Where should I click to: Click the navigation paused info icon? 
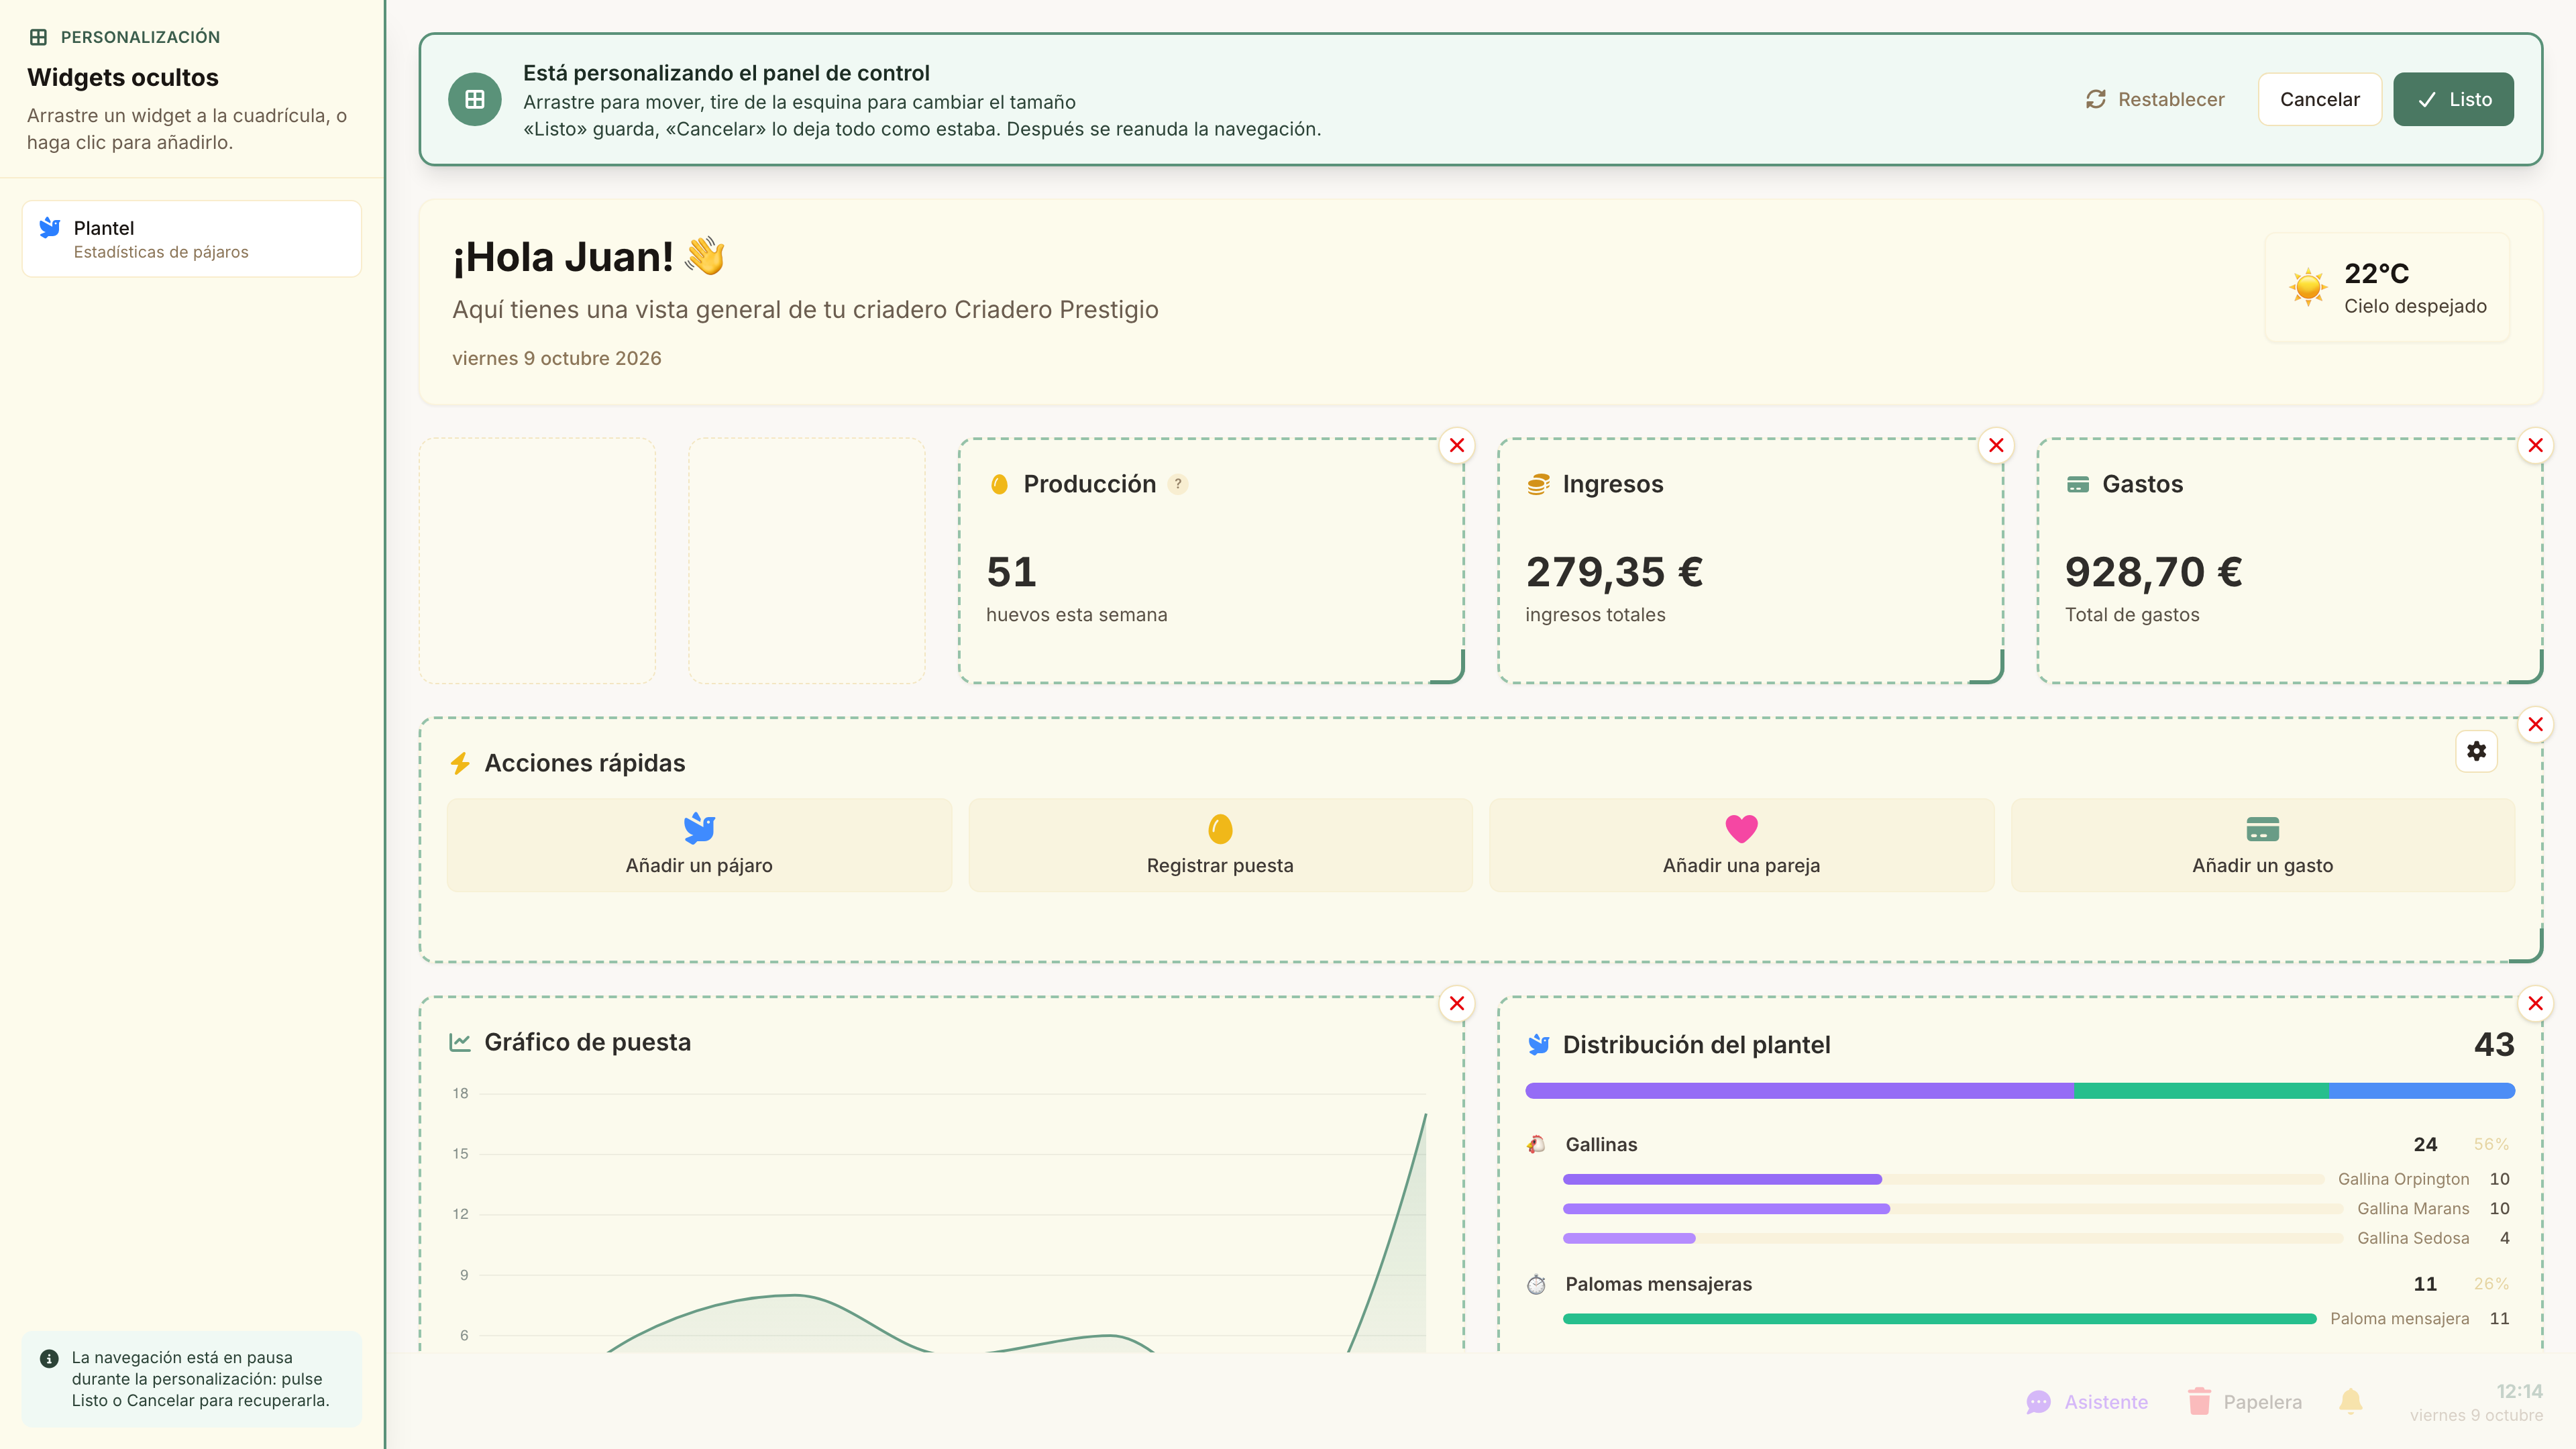click(x=49, y=1358)
